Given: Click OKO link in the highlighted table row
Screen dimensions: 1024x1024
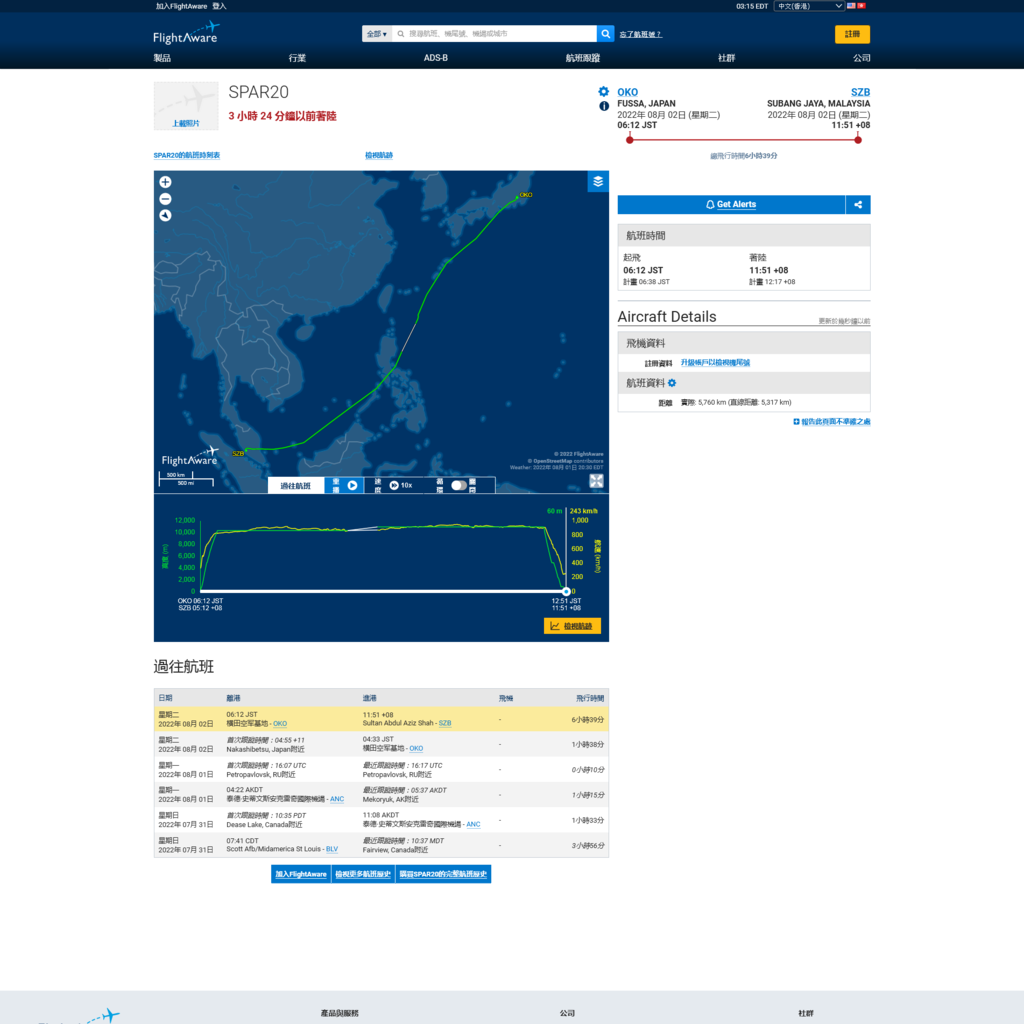Looking at the screenshot, I should [x=280, y=724].
